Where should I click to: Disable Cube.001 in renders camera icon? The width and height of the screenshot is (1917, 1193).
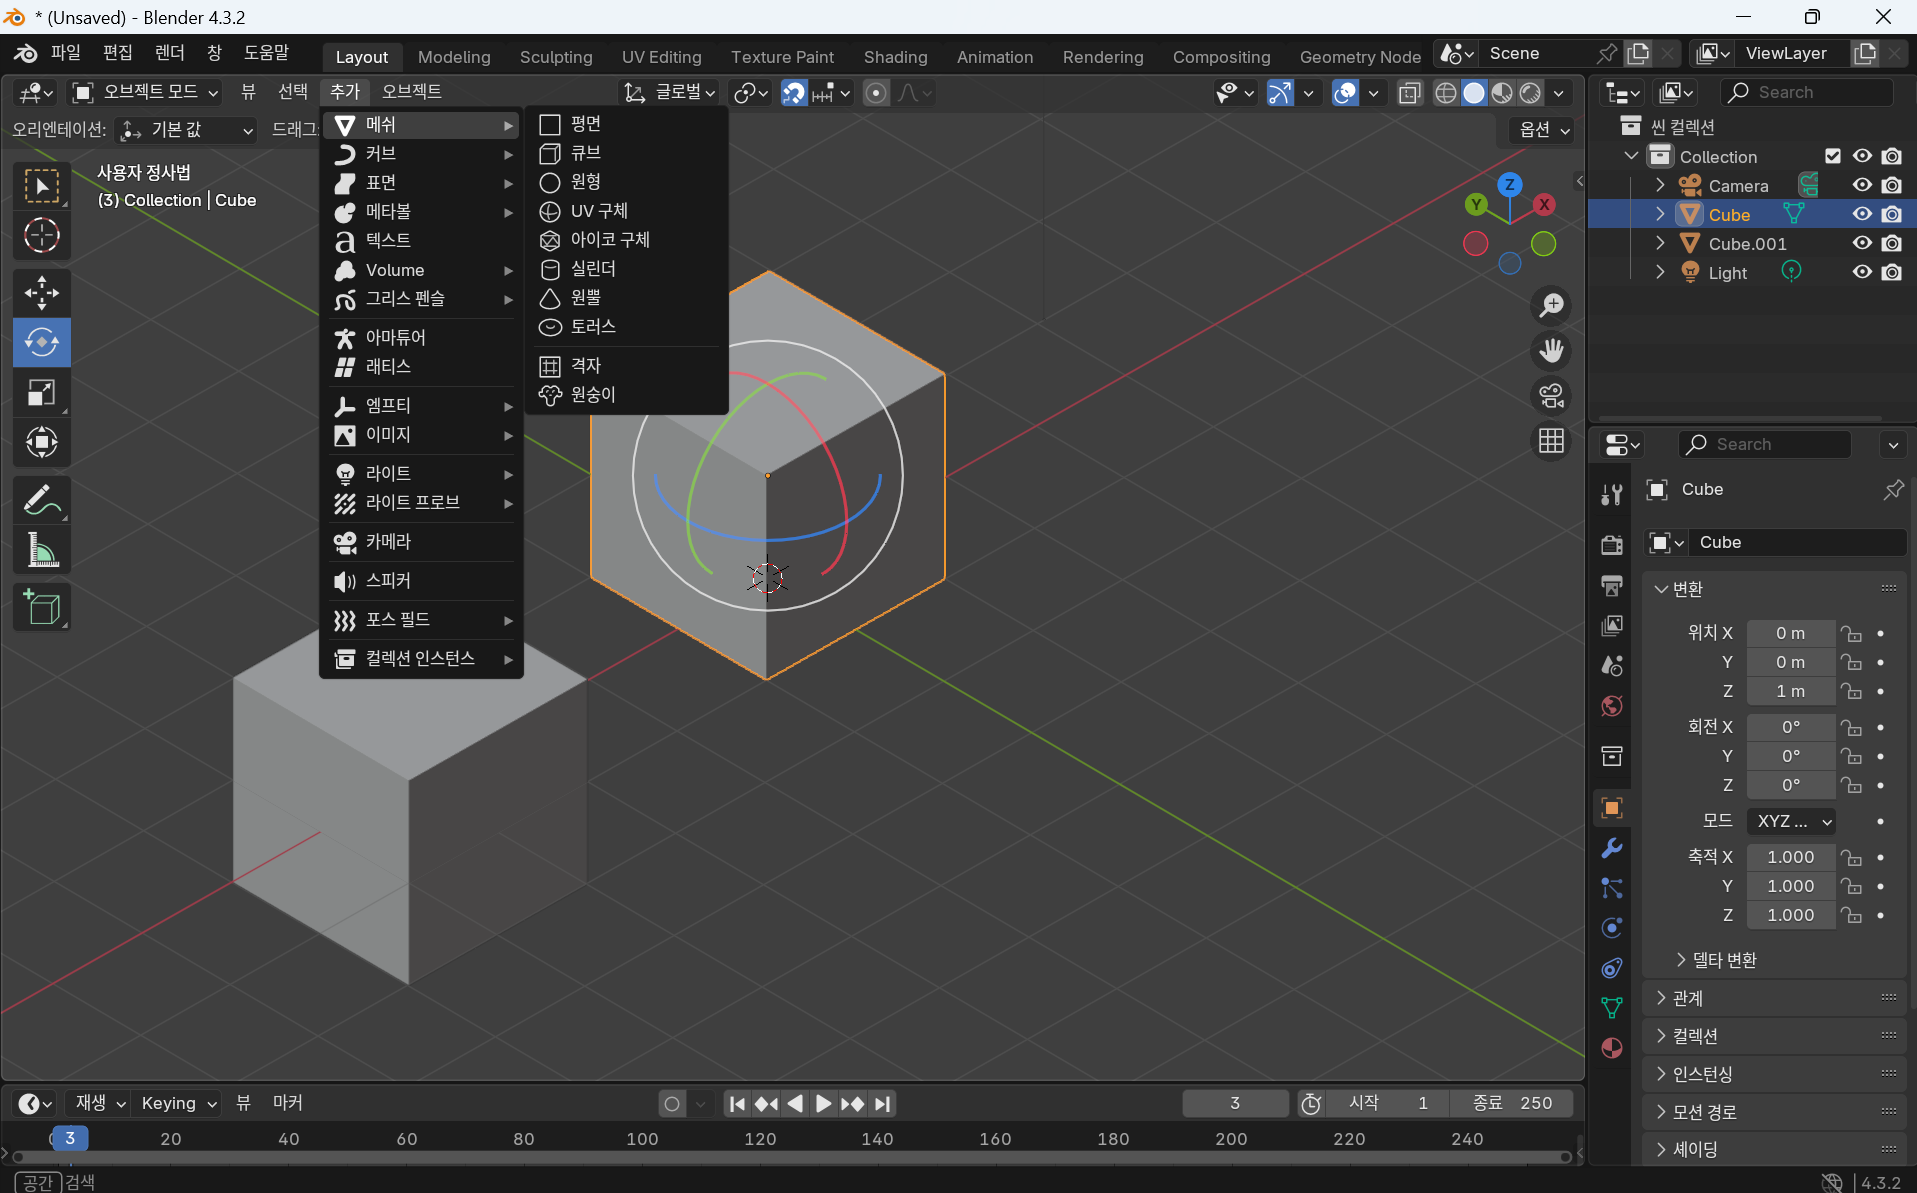click(1891, 243)
